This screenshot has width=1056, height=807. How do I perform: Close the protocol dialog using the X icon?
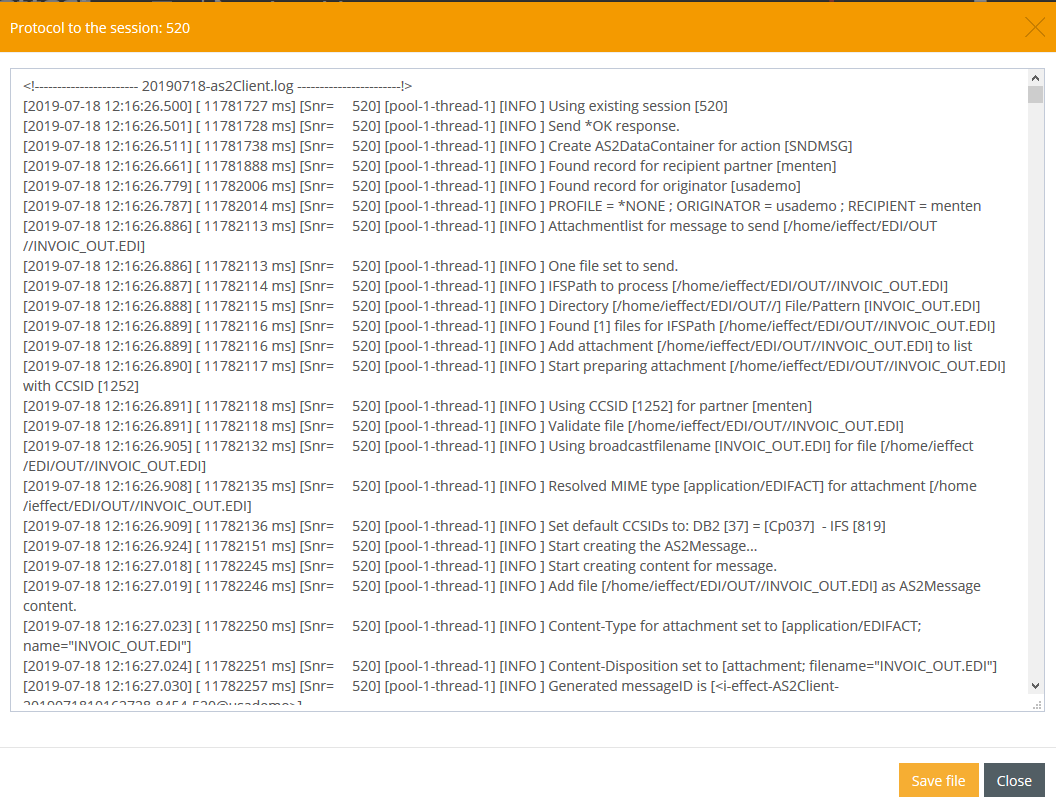(1034, 27)
